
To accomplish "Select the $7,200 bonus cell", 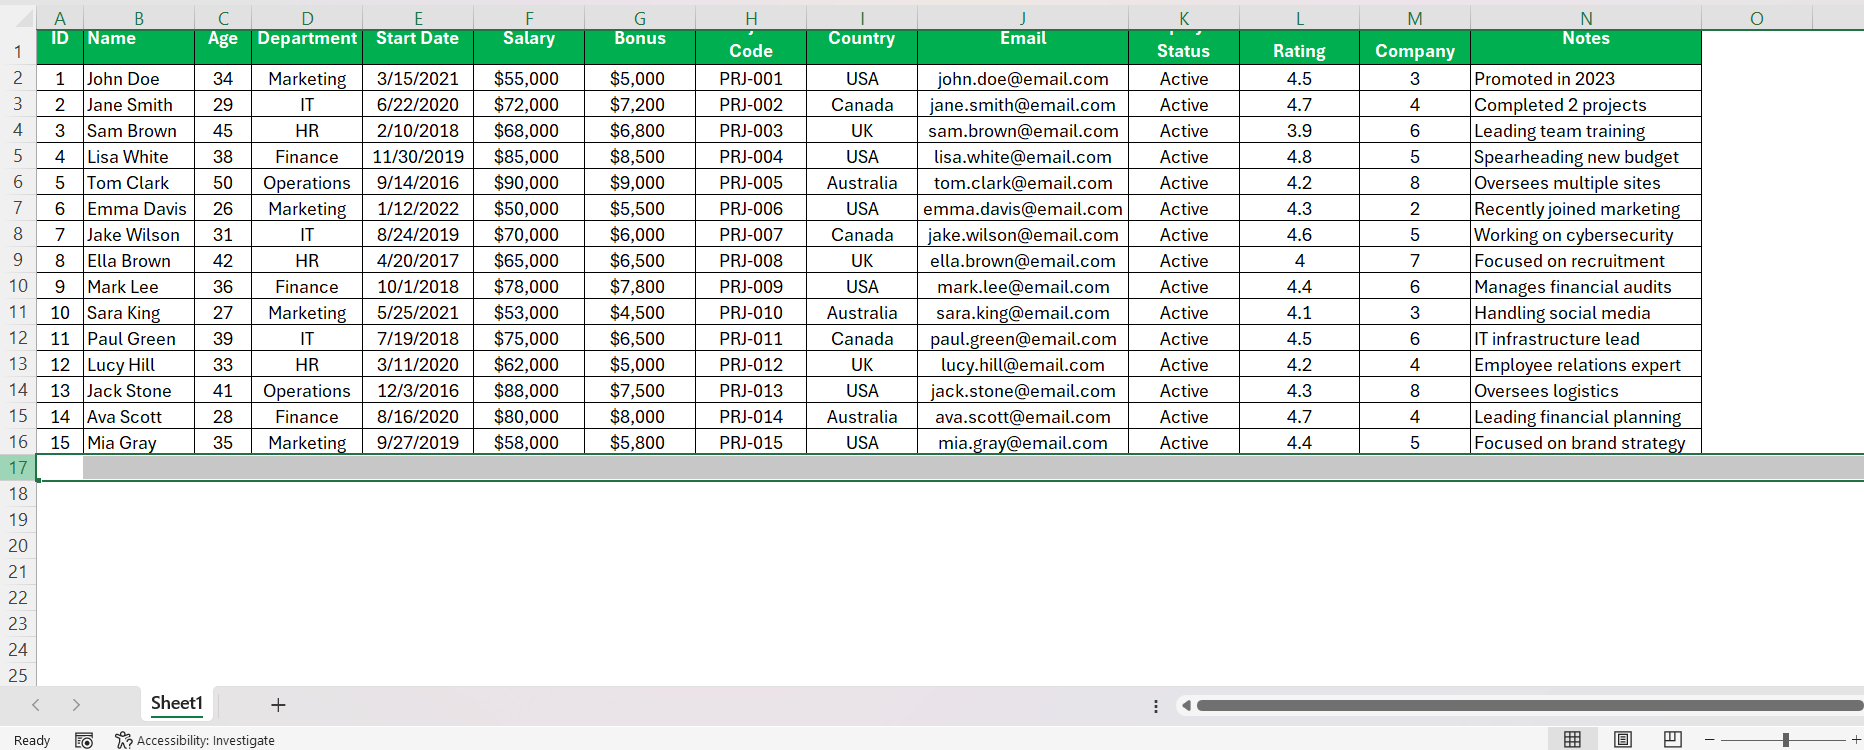I will click(x=640, y=104).
